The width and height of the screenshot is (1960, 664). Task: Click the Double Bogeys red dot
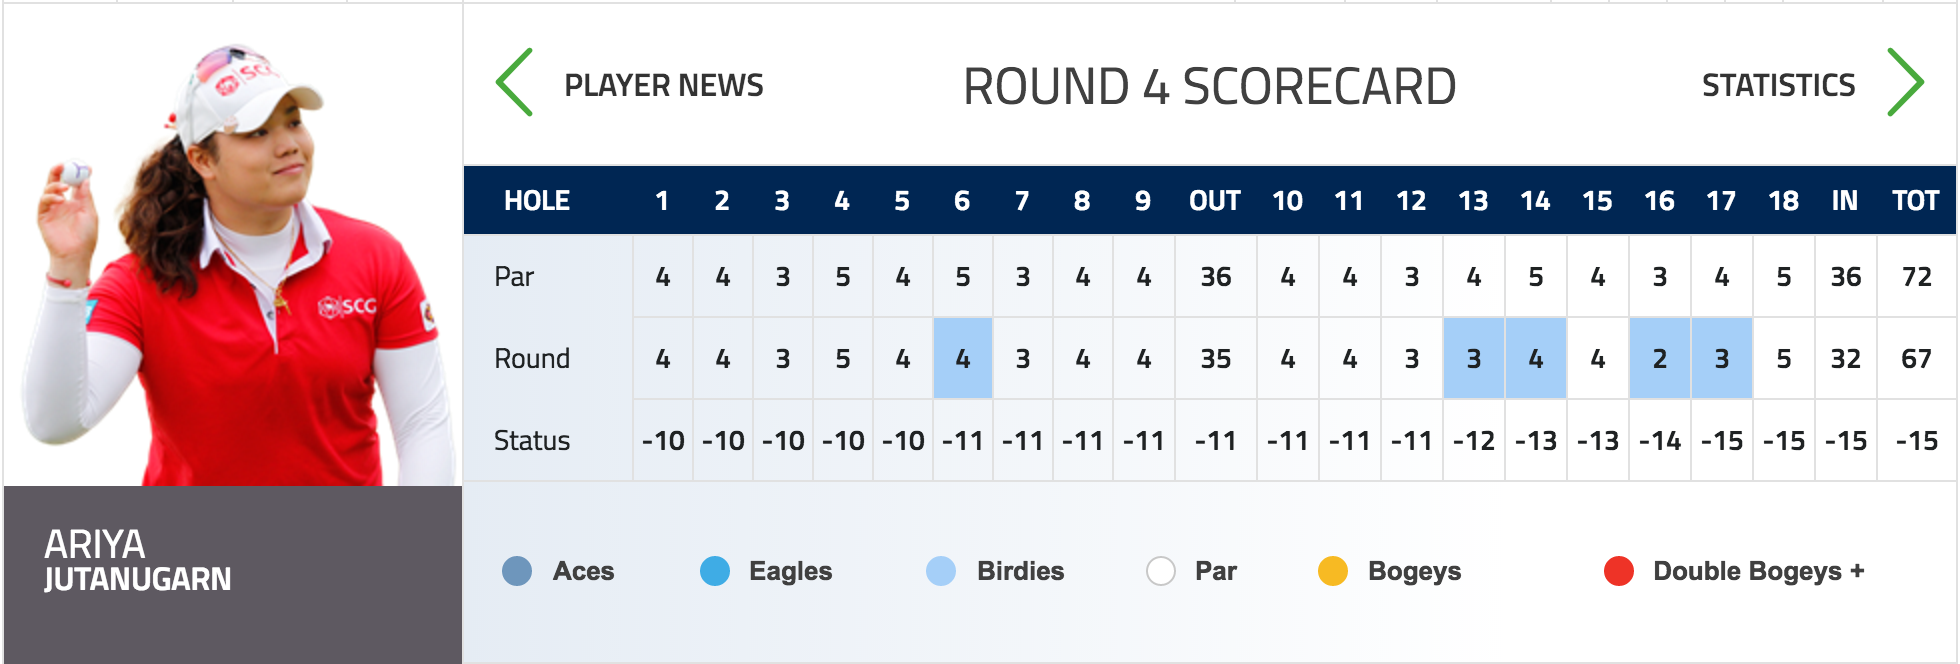click(x=1619, y=571)
